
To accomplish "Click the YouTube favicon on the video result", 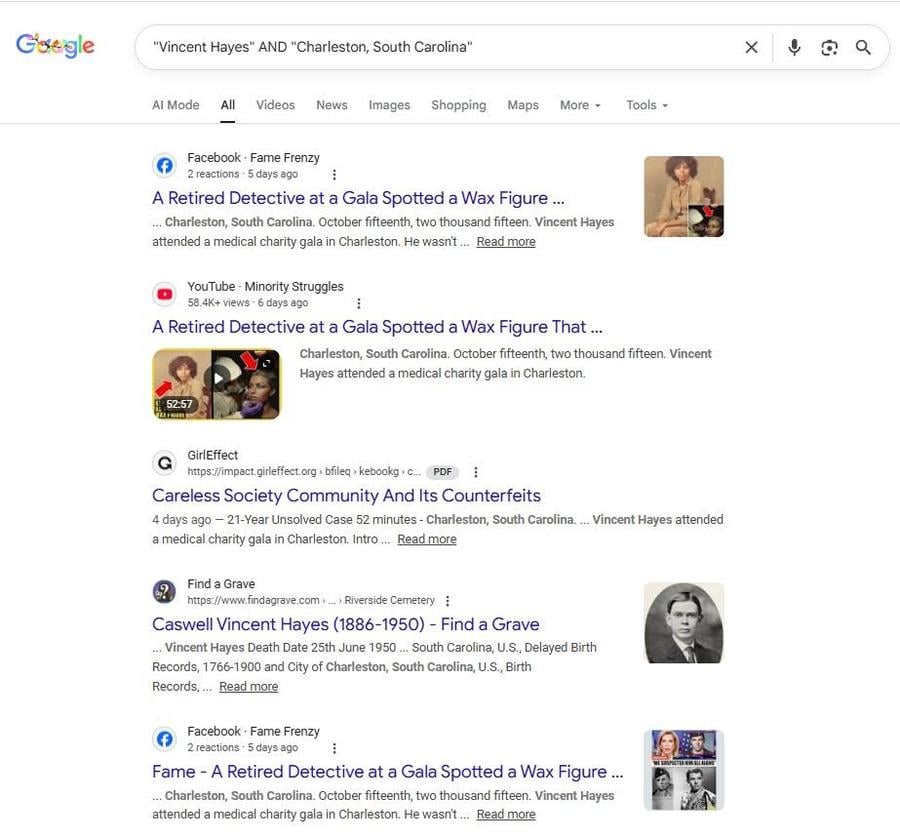I will coord(164,293).
